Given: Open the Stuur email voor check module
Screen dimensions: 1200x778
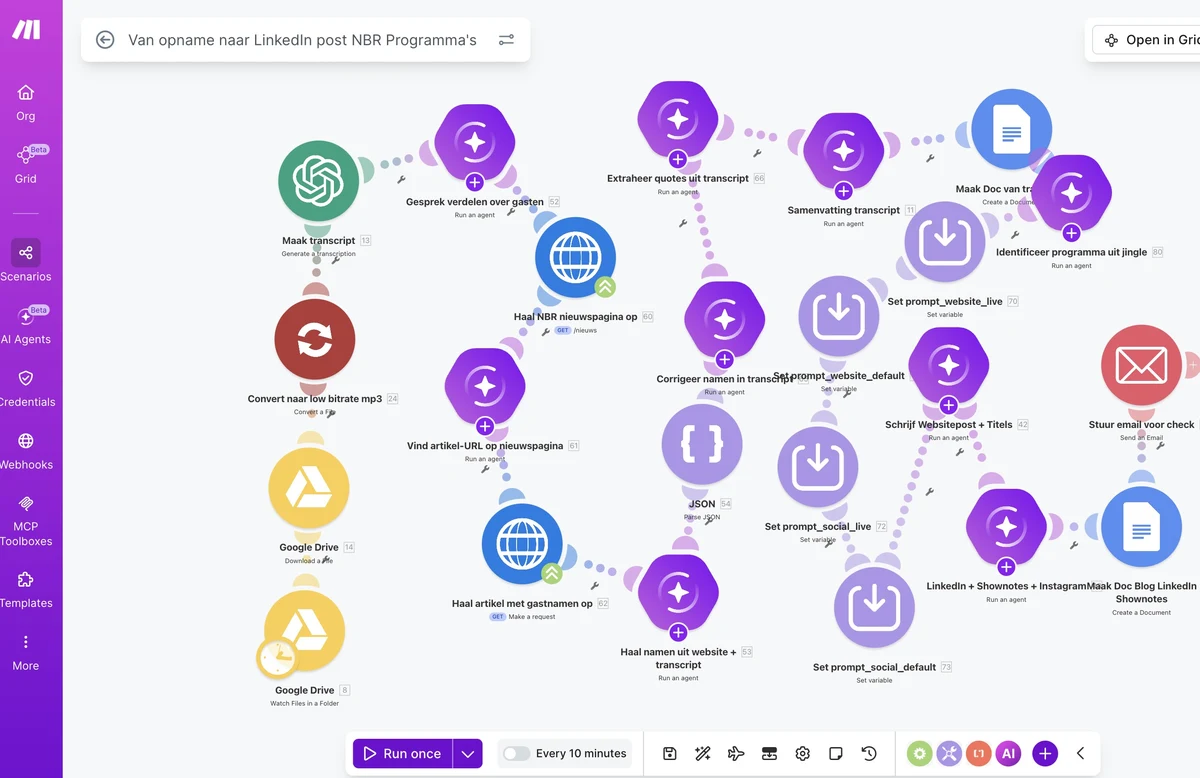Looking at the screenshot, I should [1142, 365].
